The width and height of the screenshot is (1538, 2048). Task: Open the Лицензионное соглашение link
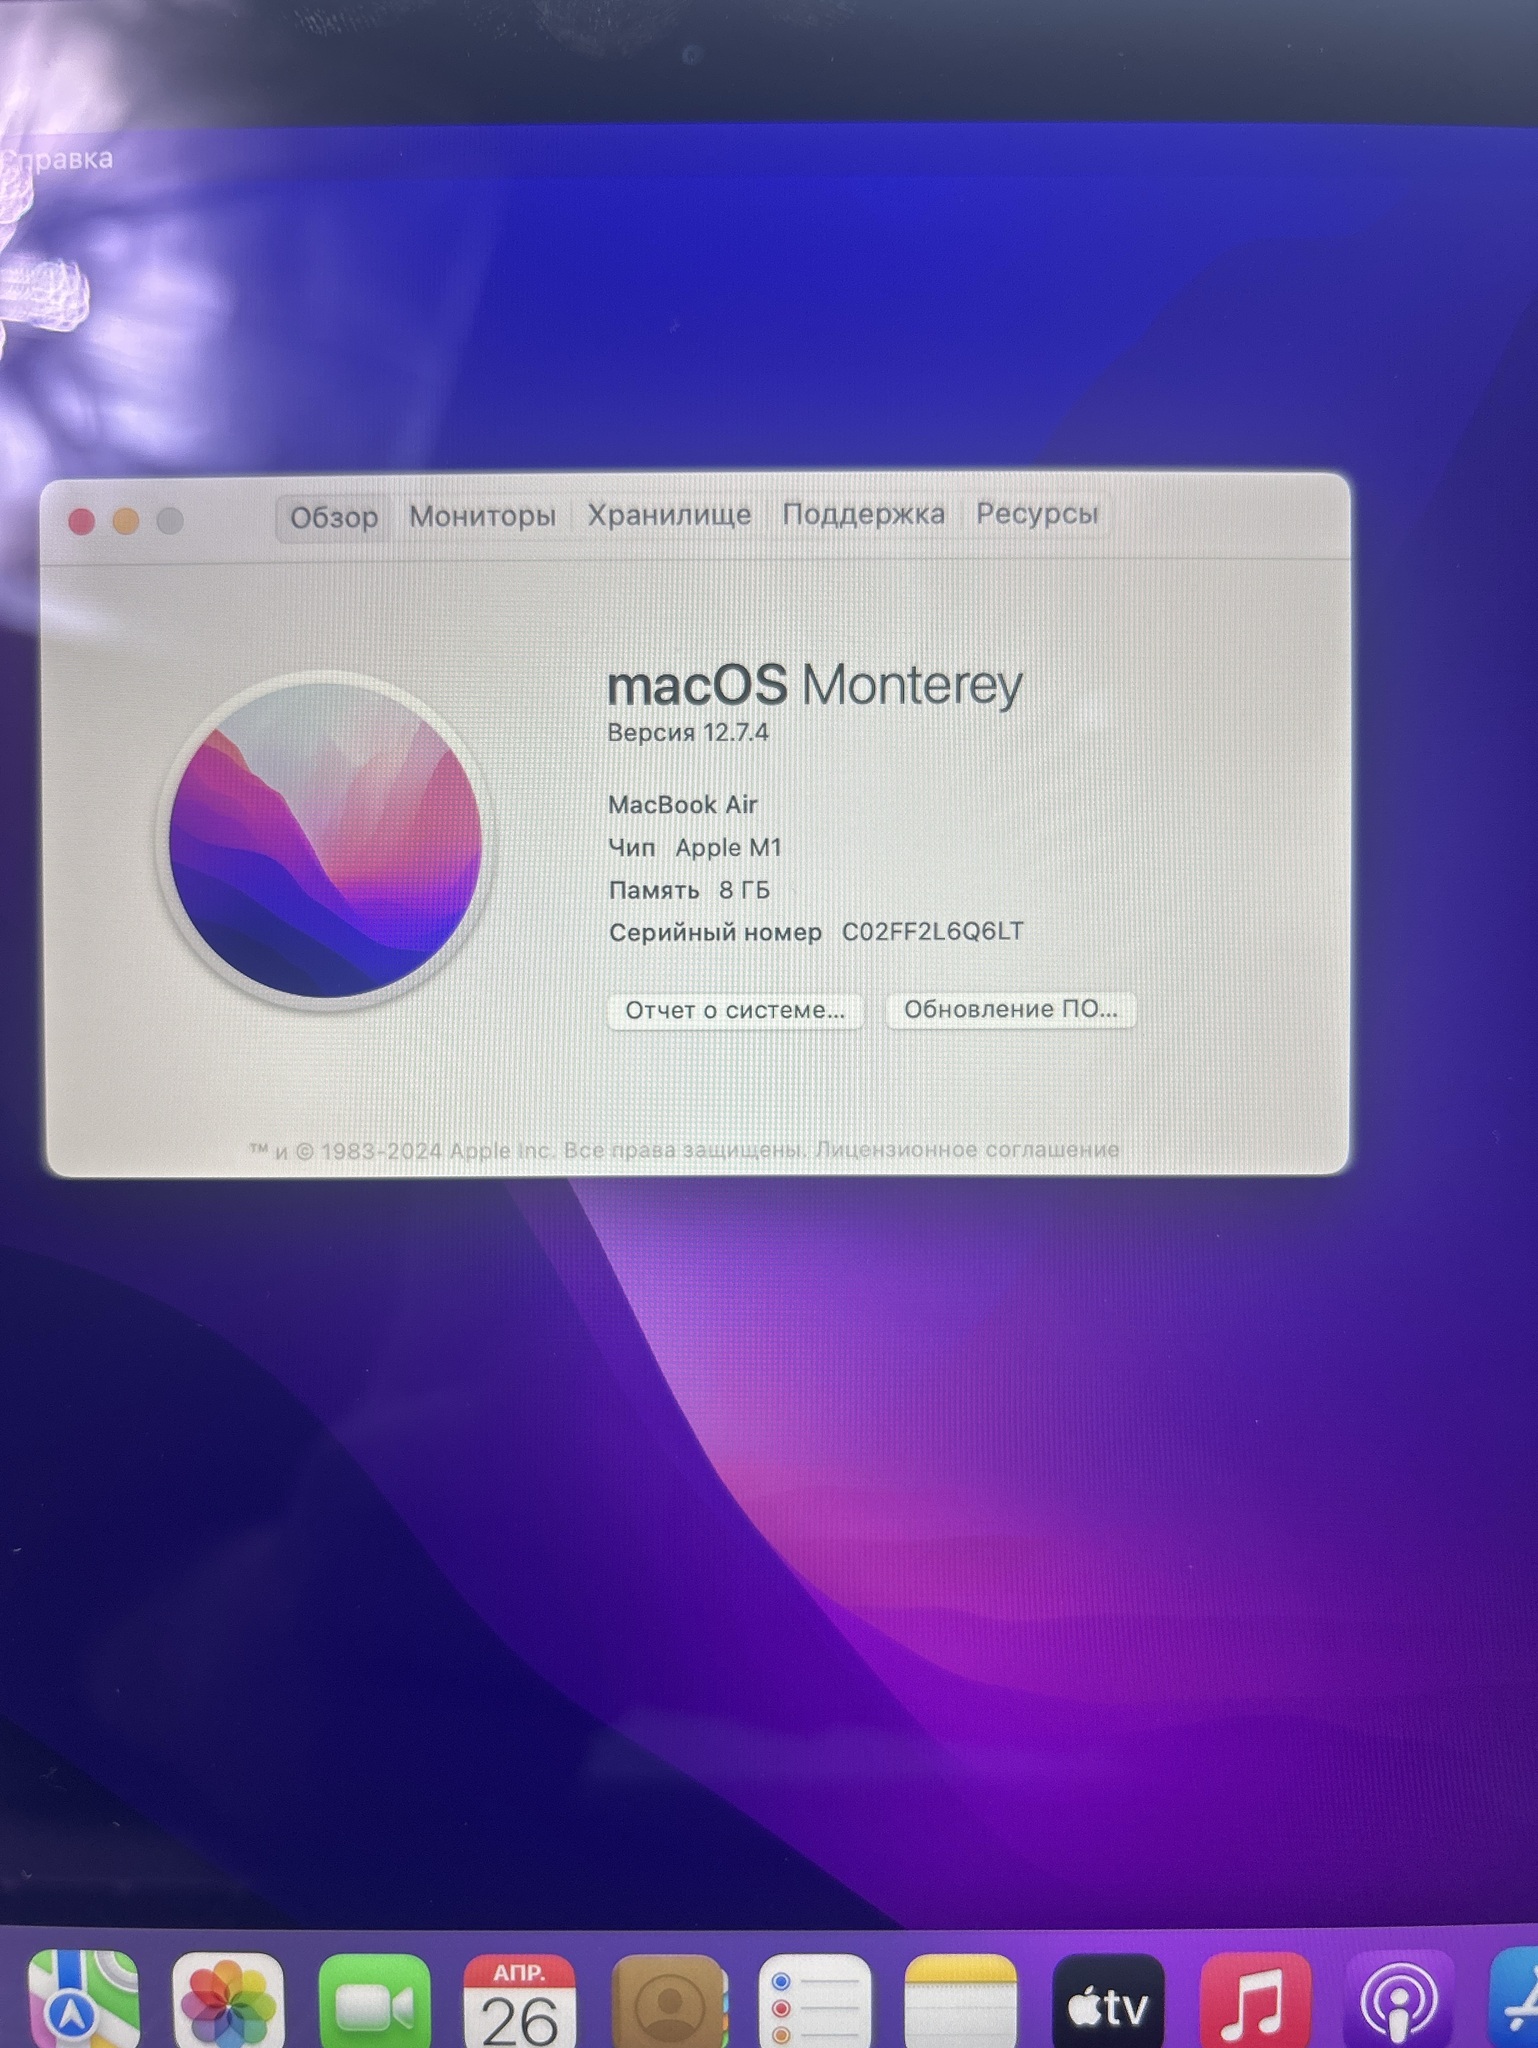click(967, 1150)
